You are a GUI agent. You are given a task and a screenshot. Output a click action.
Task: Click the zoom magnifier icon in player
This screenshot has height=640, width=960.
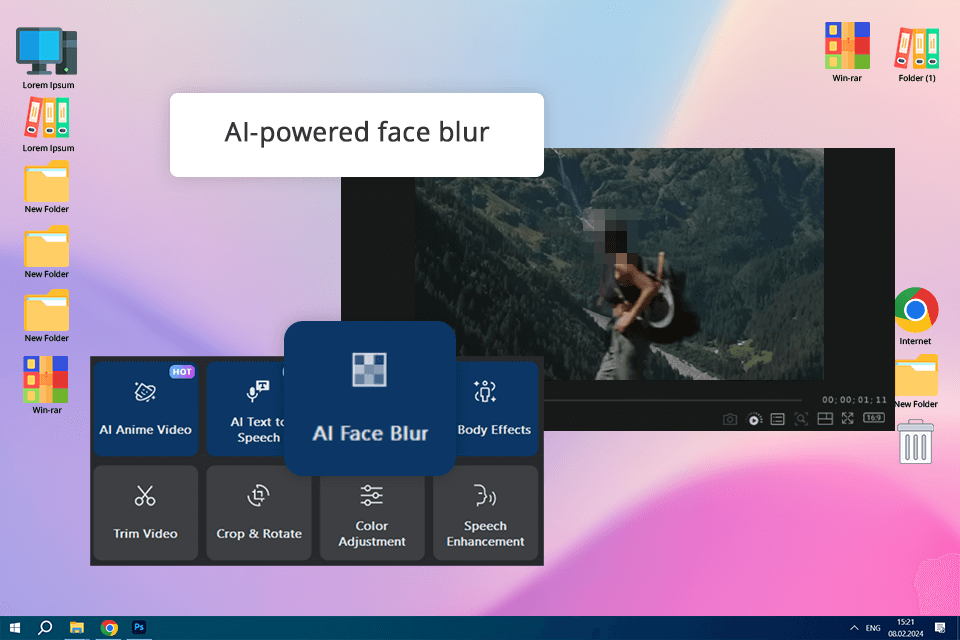coord(801,419)
